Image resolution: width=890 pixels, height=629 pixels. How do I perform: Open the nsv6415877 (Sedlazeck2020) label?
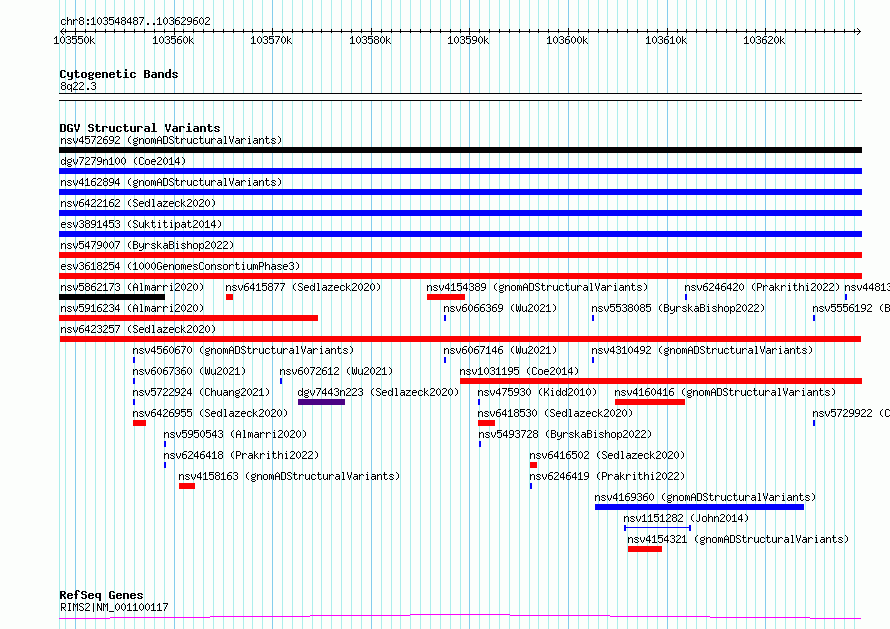click(303, 287)
